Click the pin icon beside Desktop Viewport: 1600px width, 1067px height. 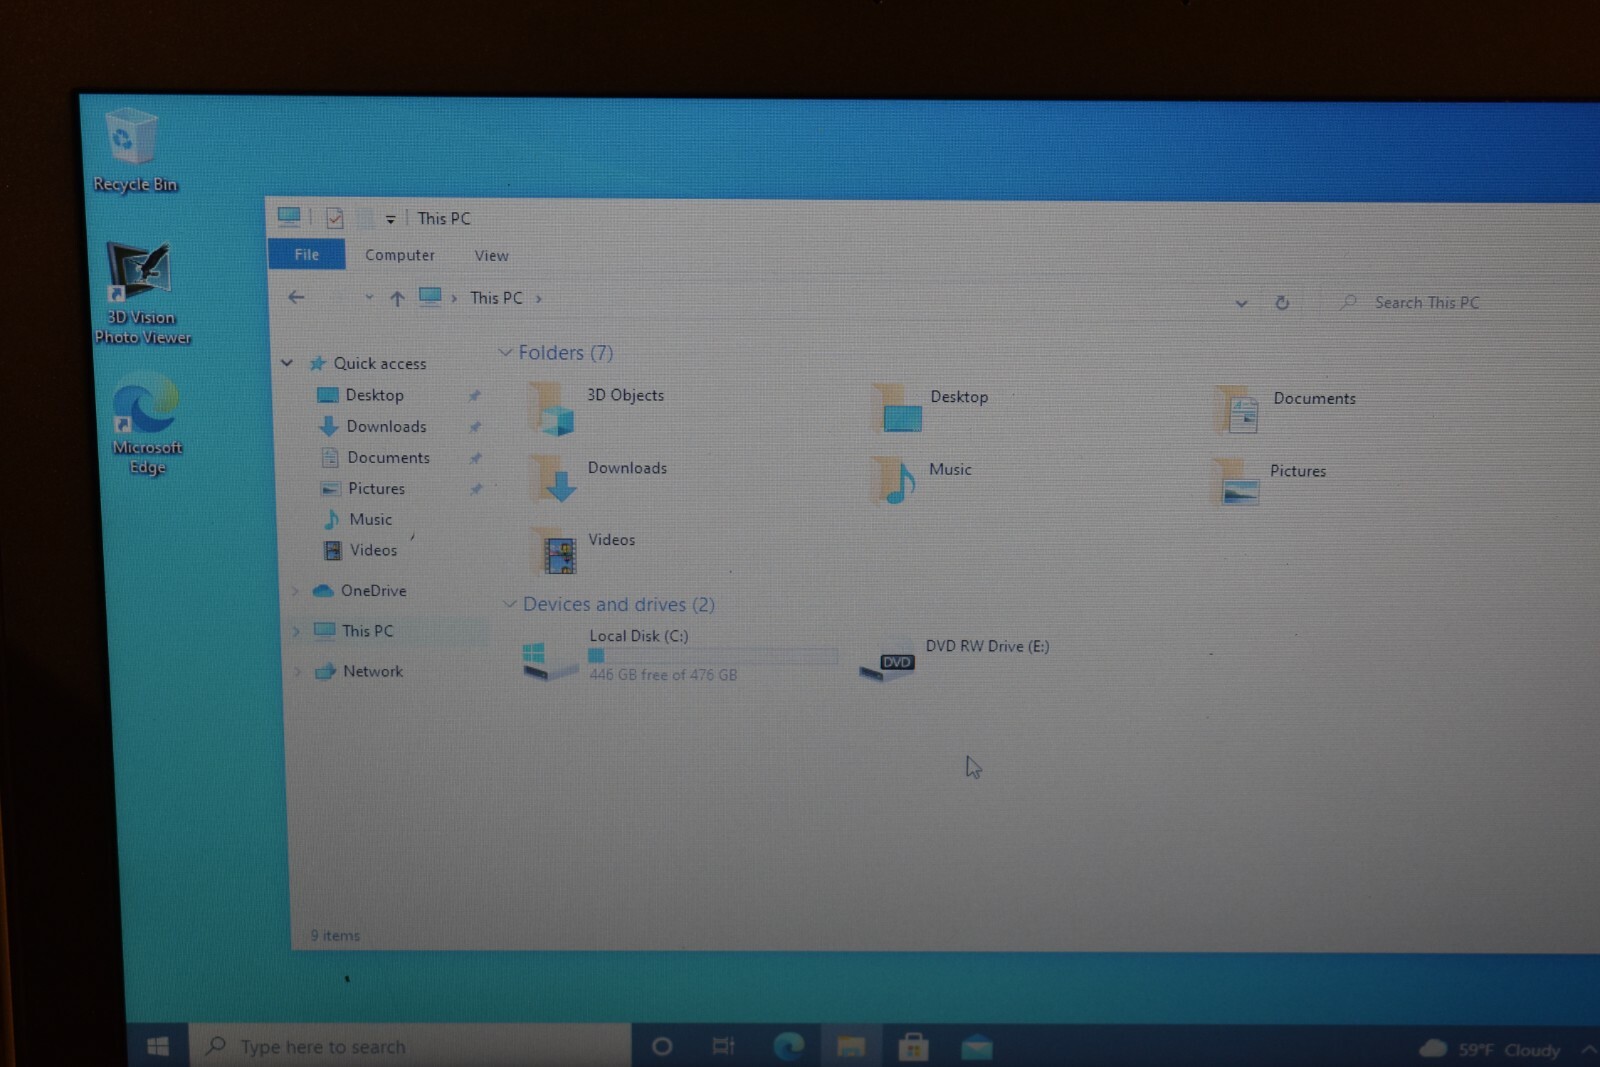point(475,396)
